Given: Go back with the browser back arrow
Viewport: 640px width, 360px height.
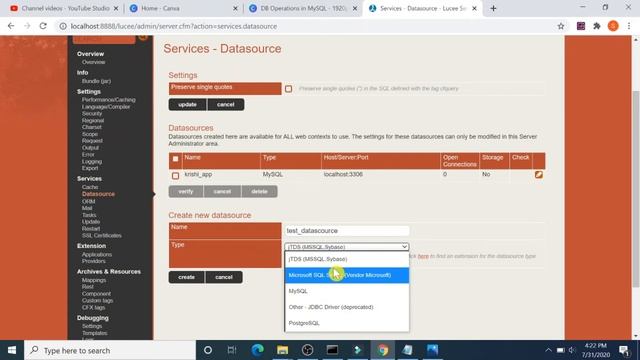Looking at the screenshot, I should click(x=11, y=26).
